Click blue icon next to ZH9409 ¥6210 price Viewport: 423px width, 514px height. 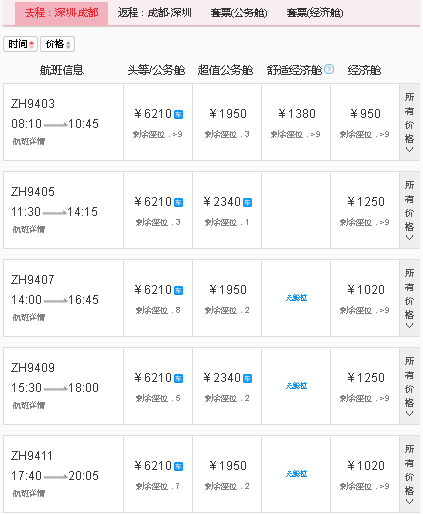pyautogui.click(x=179, y=378)
